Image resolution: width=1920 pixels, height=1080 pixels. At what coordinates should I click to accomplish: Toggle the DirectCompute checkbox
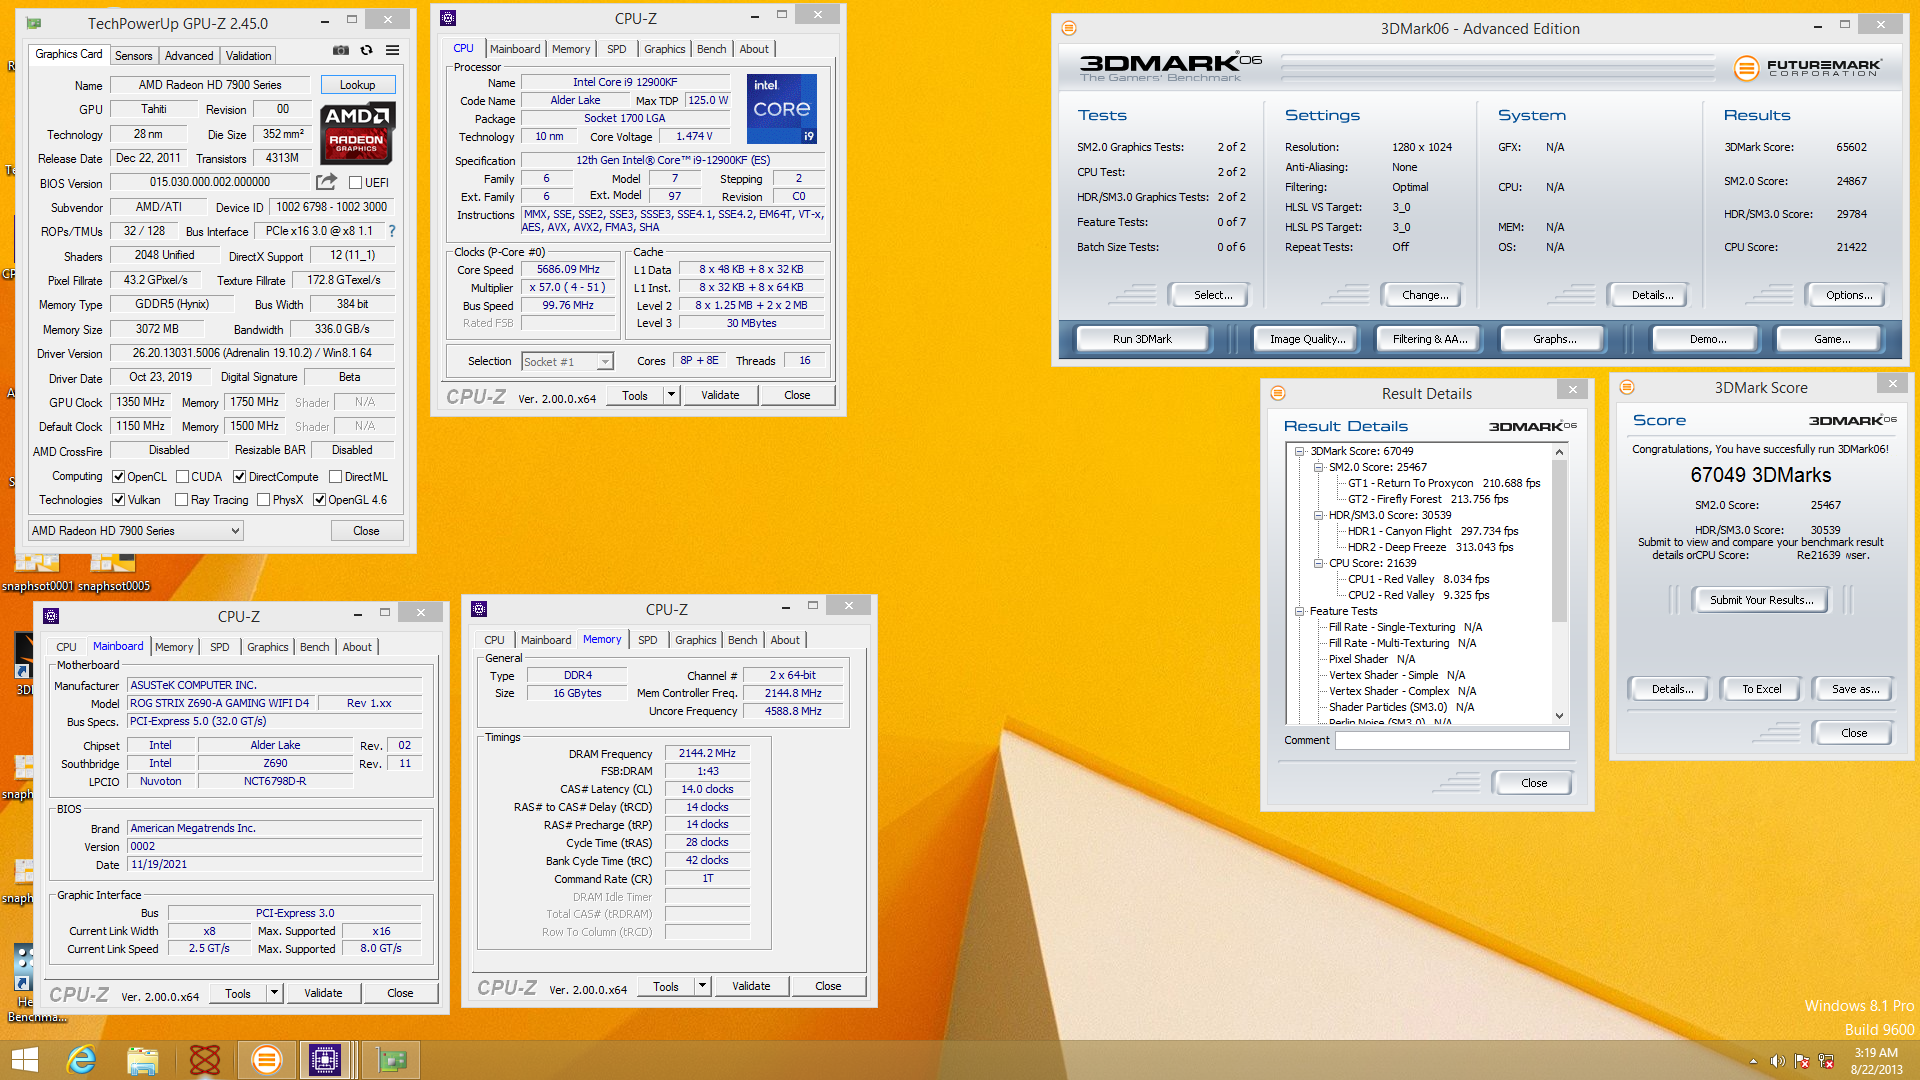(x=240, y=477)
